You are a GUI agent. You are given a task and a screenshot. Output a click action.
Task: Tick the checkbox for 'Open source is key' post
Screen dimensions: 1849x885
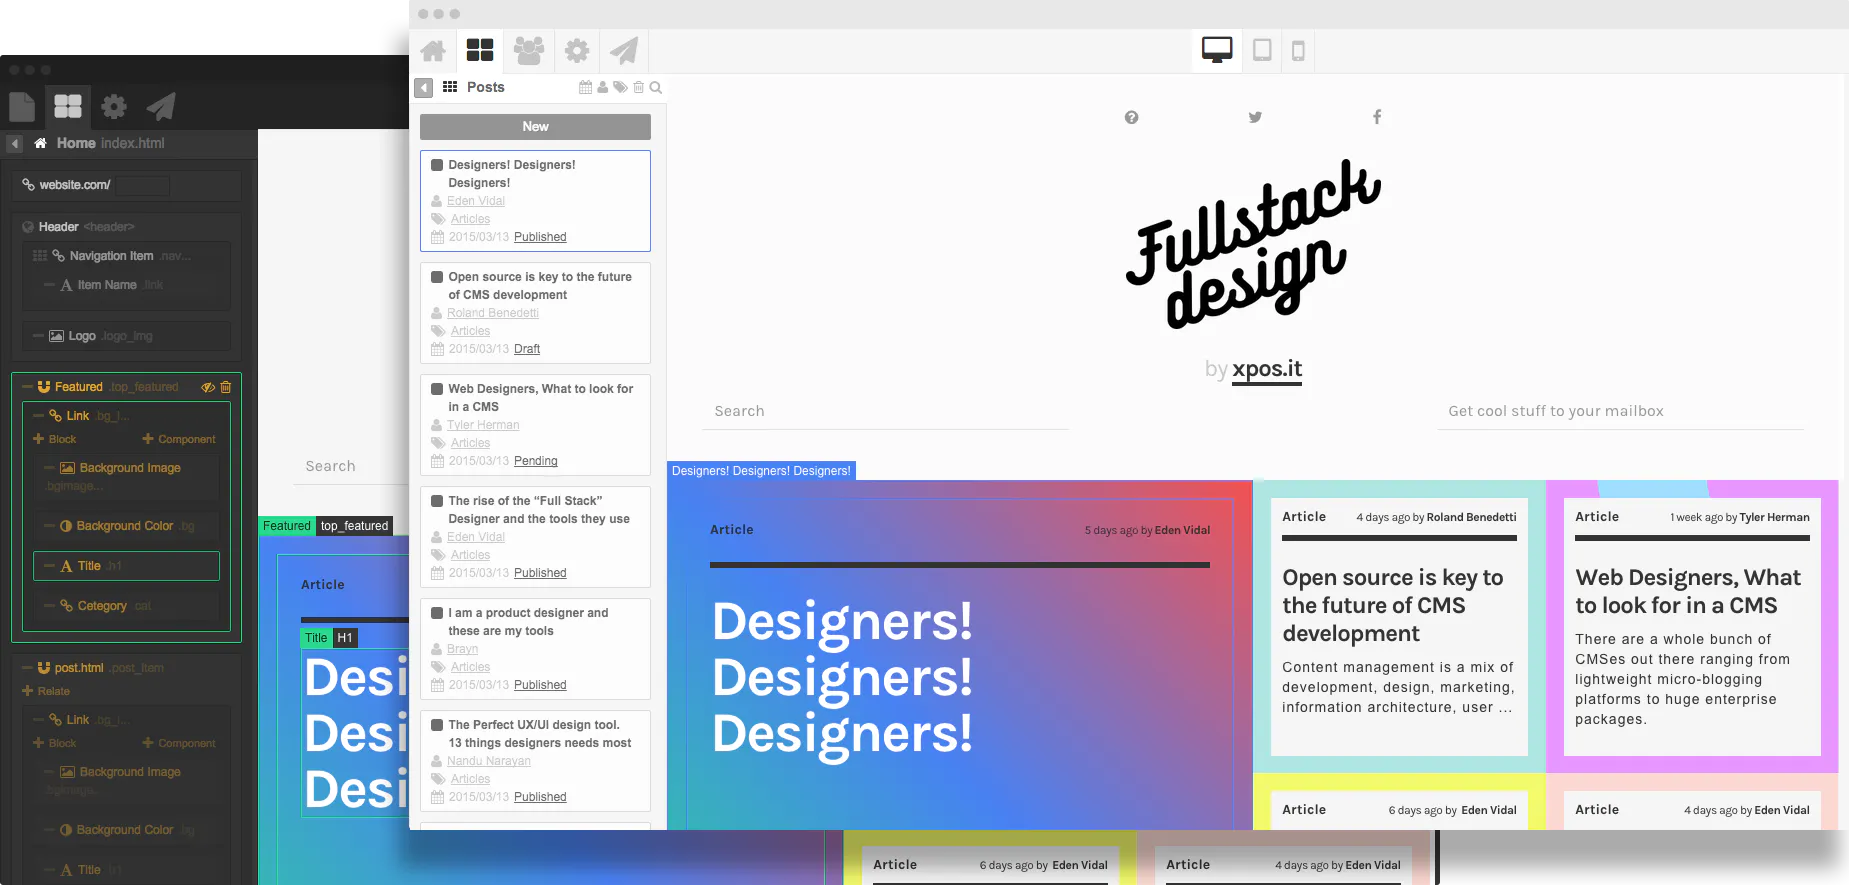pos(437,277)
